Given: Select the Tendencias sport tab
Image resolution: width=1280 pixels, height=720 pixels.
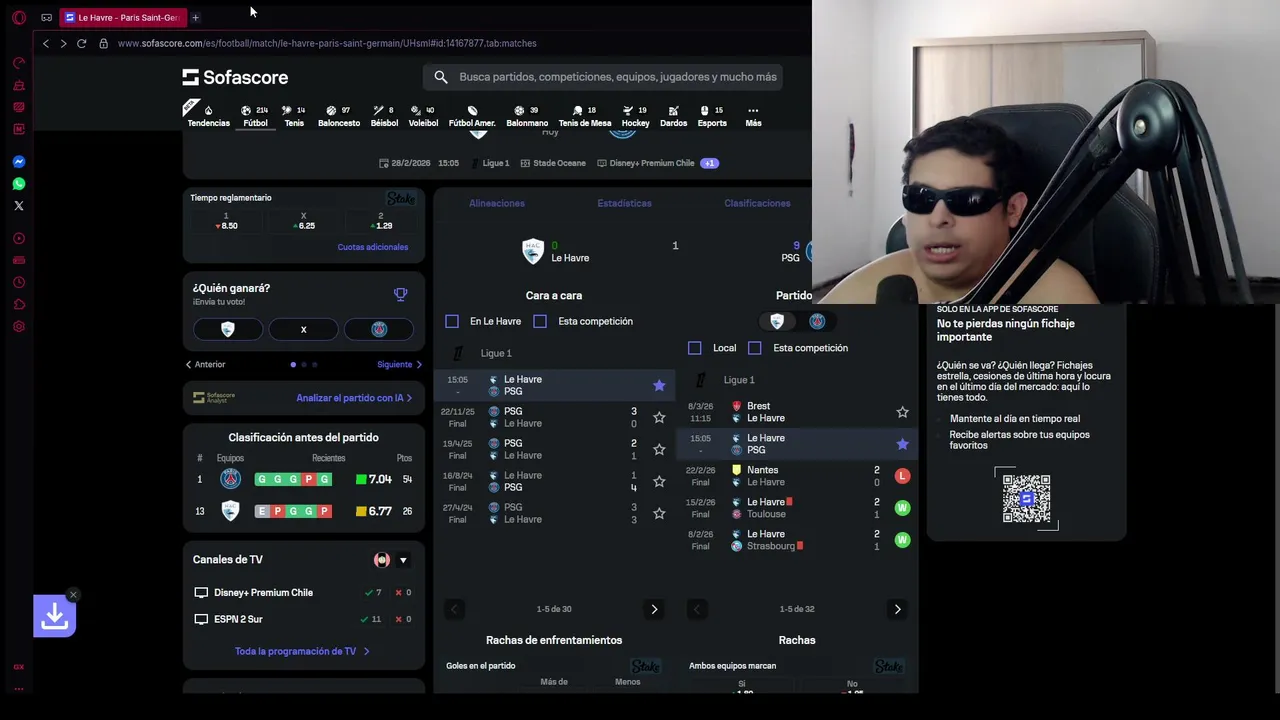Looking at the screenshot, I should click(x=208, y=116).
